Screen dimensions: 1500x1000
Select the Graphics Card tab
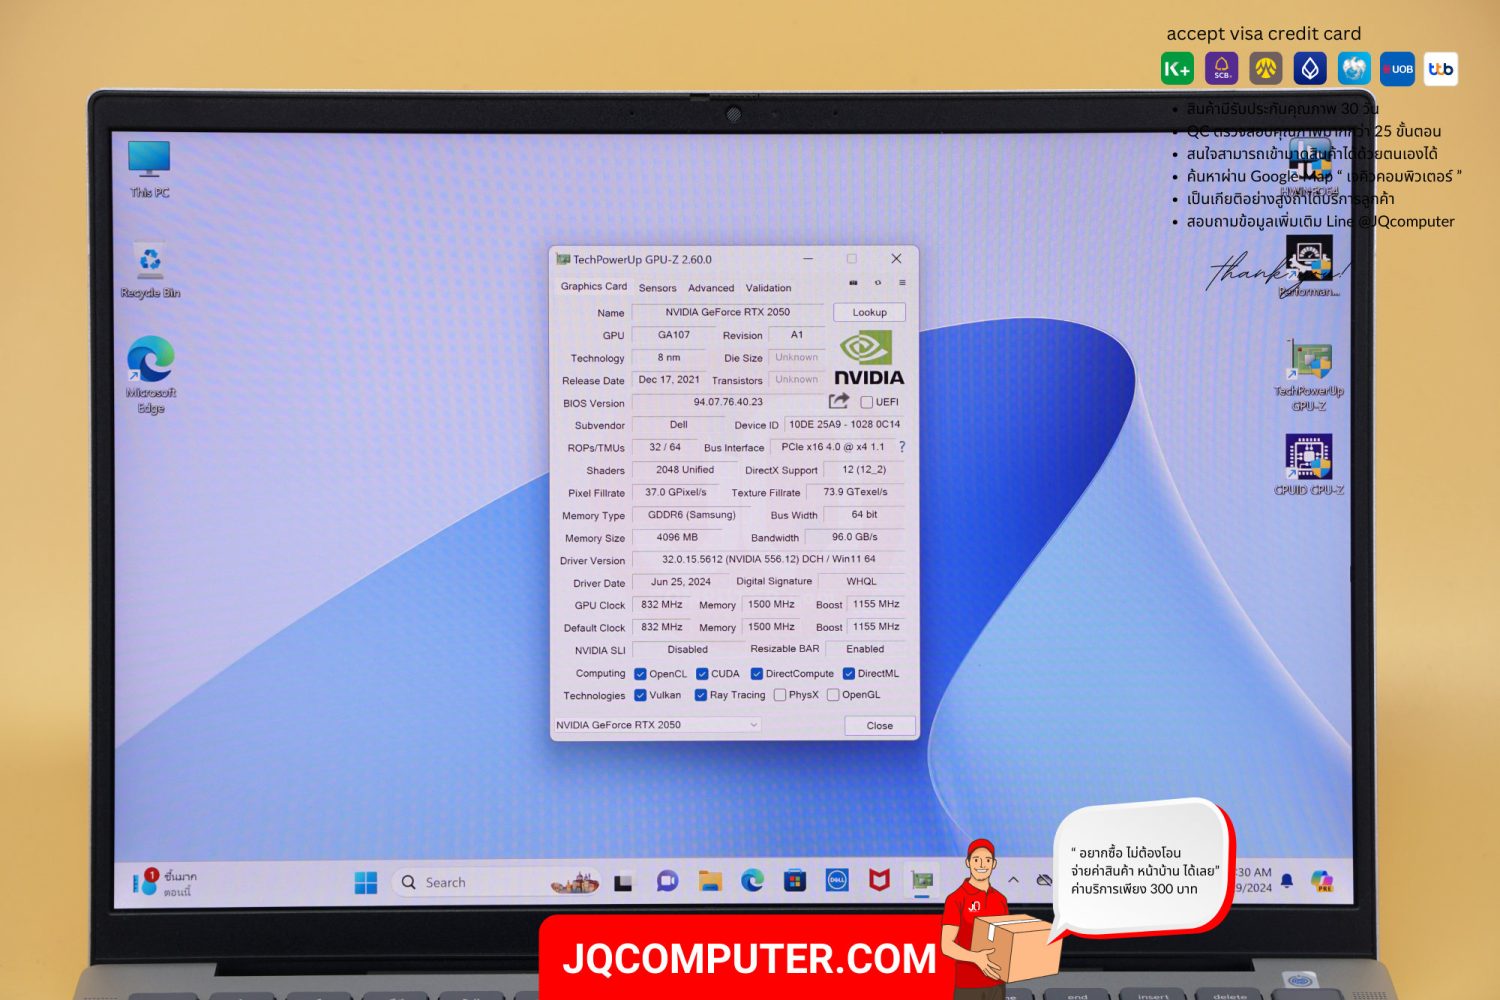click(x=594, y=287)
